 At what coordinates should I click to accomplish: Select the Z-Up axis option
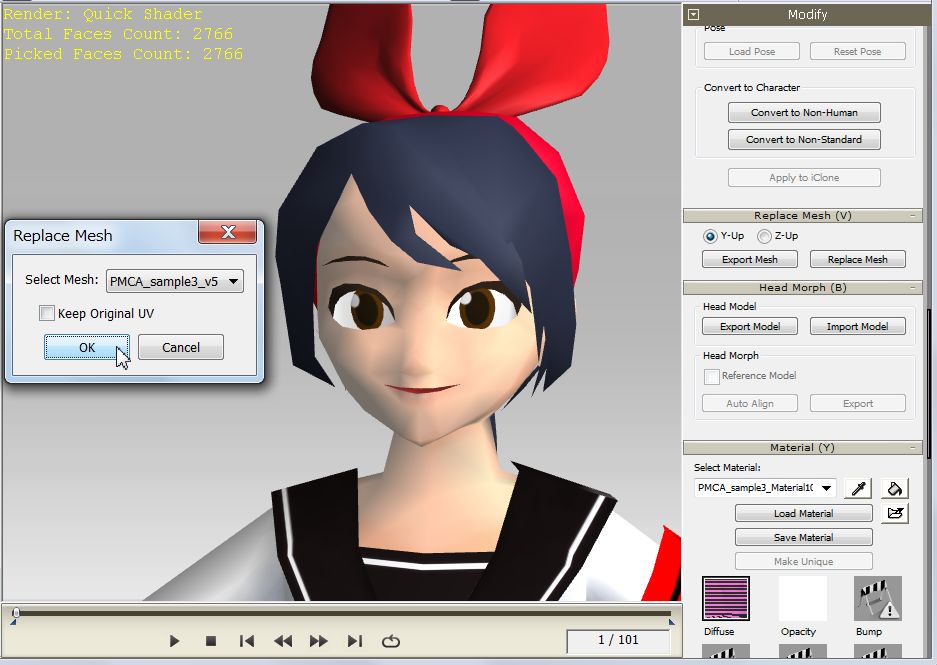(x=764, y=236)
